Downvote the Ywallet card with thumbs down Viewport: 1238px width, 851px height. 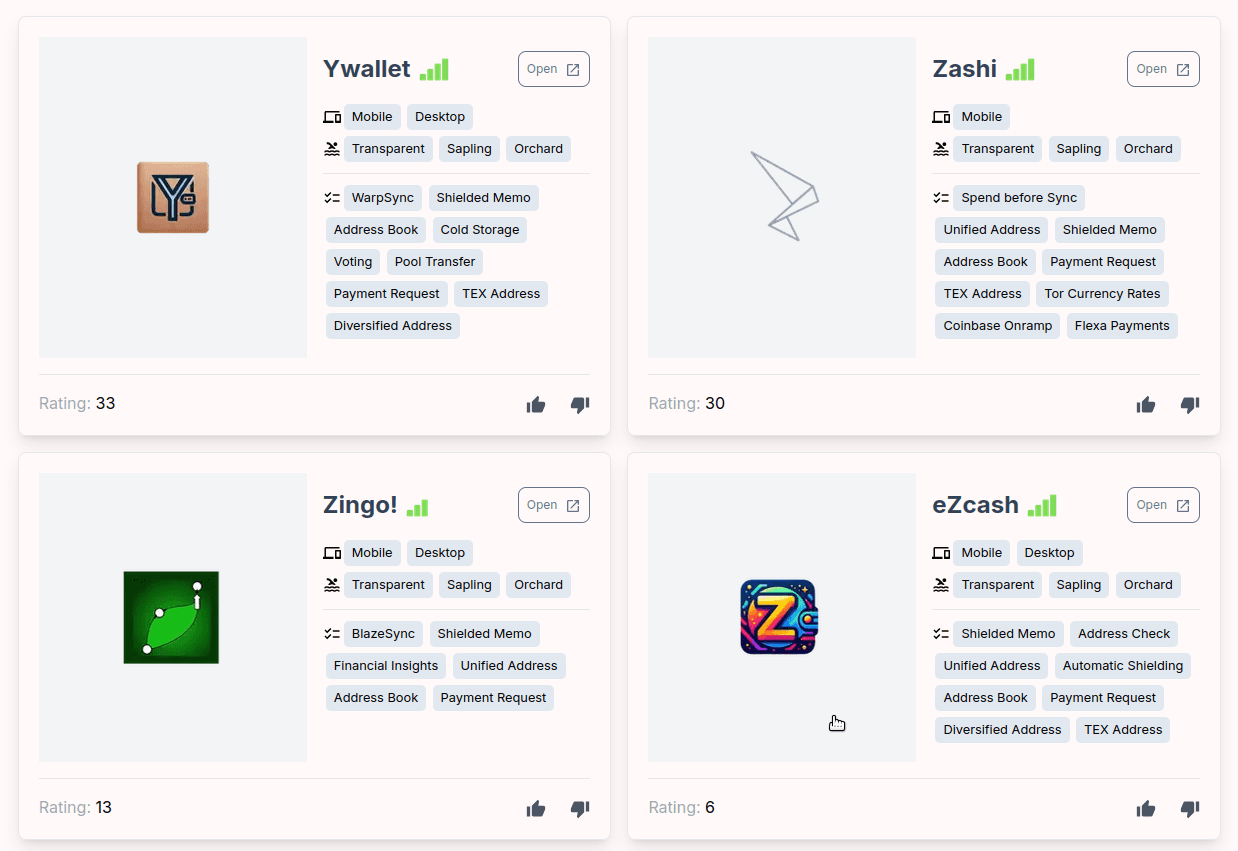point(580,405)
